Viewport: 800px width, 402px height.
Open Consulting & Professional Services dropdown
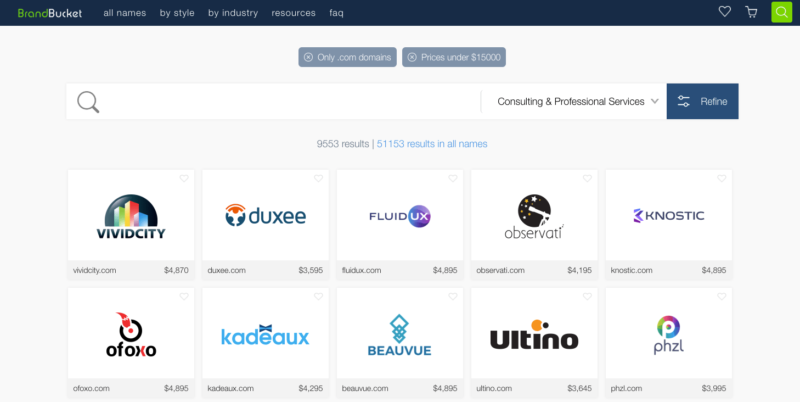[578, 102]
